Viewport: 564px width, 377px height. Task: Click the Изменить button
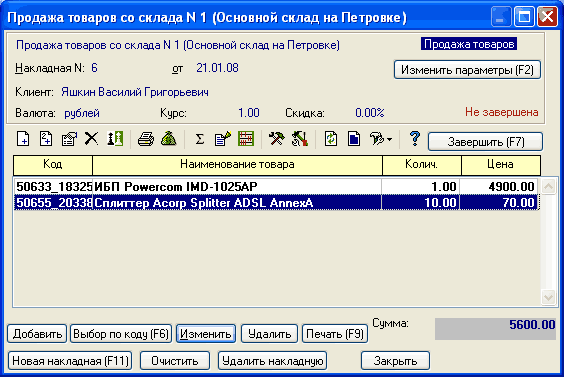click(x=206, y=334)
